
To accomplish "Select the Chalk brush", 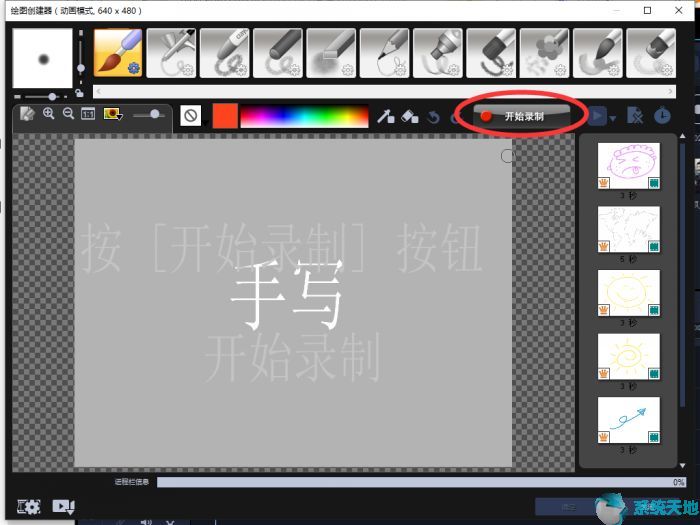I will (331, 53).
